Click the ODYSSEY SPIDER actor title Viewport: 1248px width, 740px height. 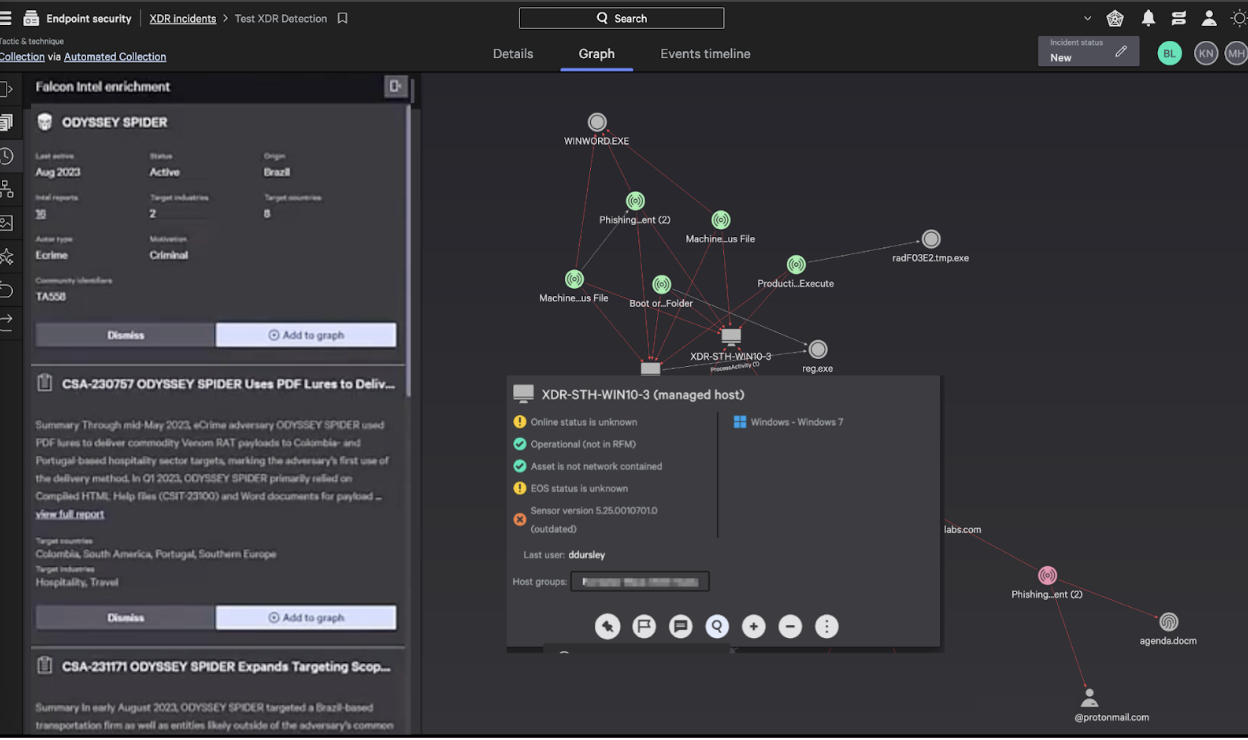click(x=115, y=122)
